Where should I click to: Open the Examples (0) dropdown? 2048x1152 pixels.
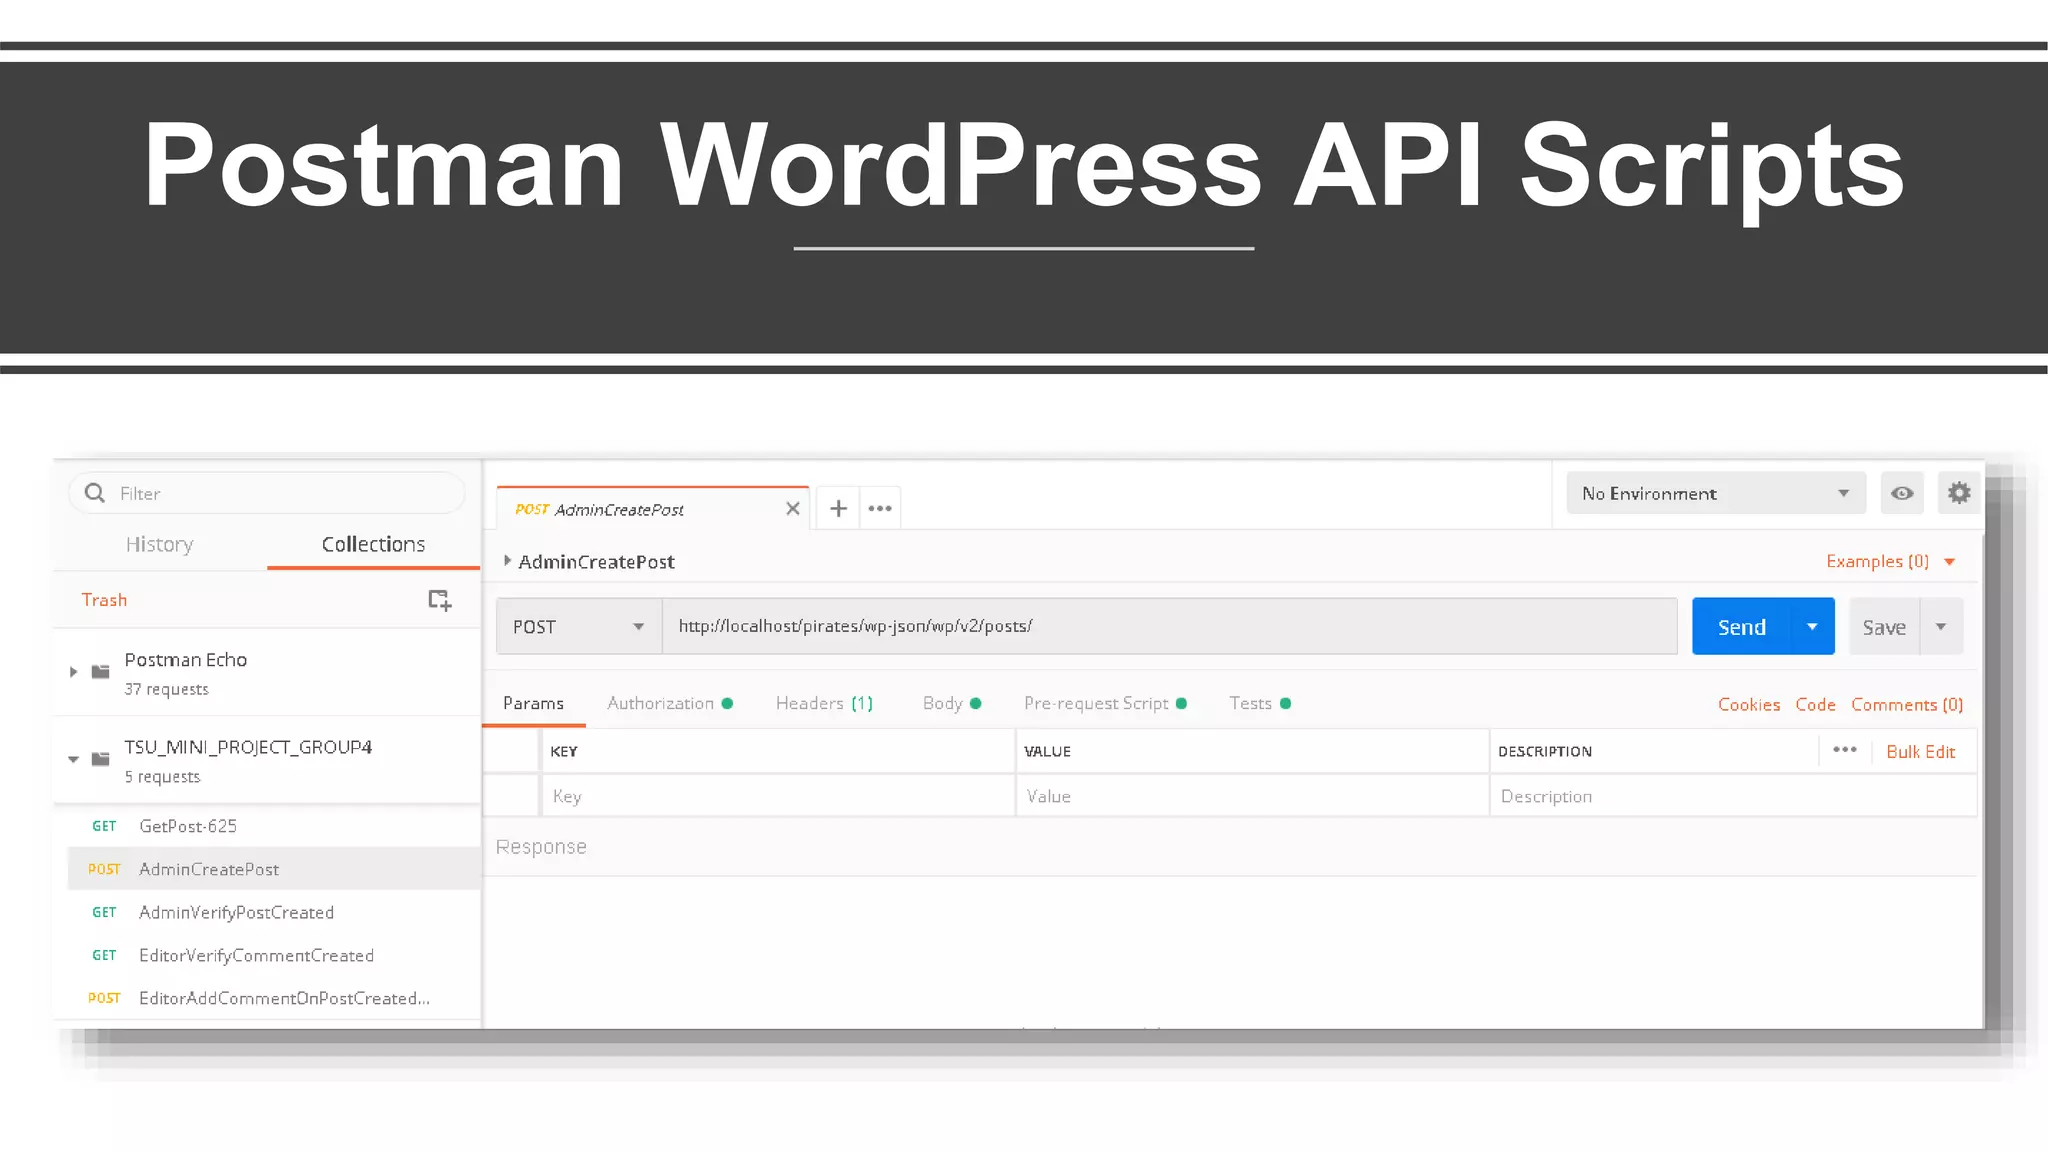[1890, 561]
